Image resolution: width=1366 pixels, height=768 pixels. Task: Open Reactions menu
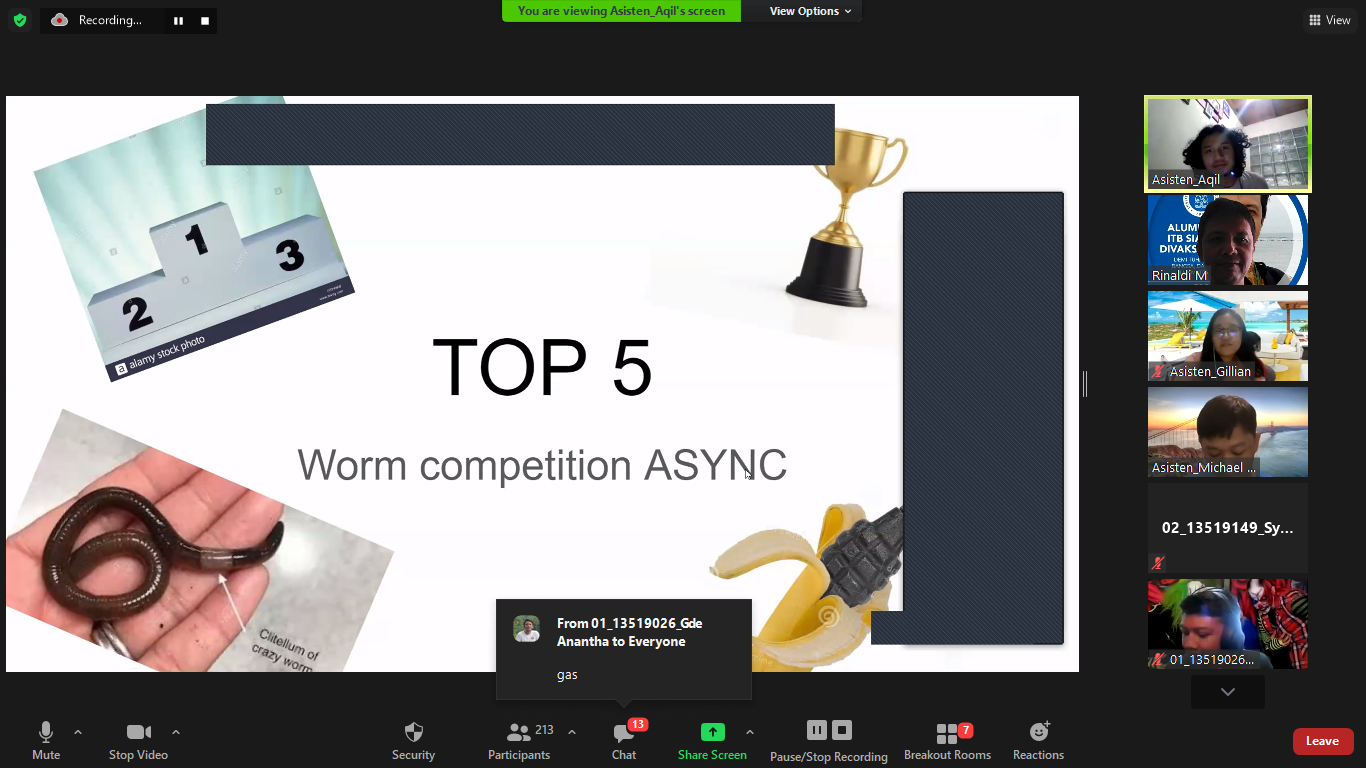click(x=1038, y=741)
